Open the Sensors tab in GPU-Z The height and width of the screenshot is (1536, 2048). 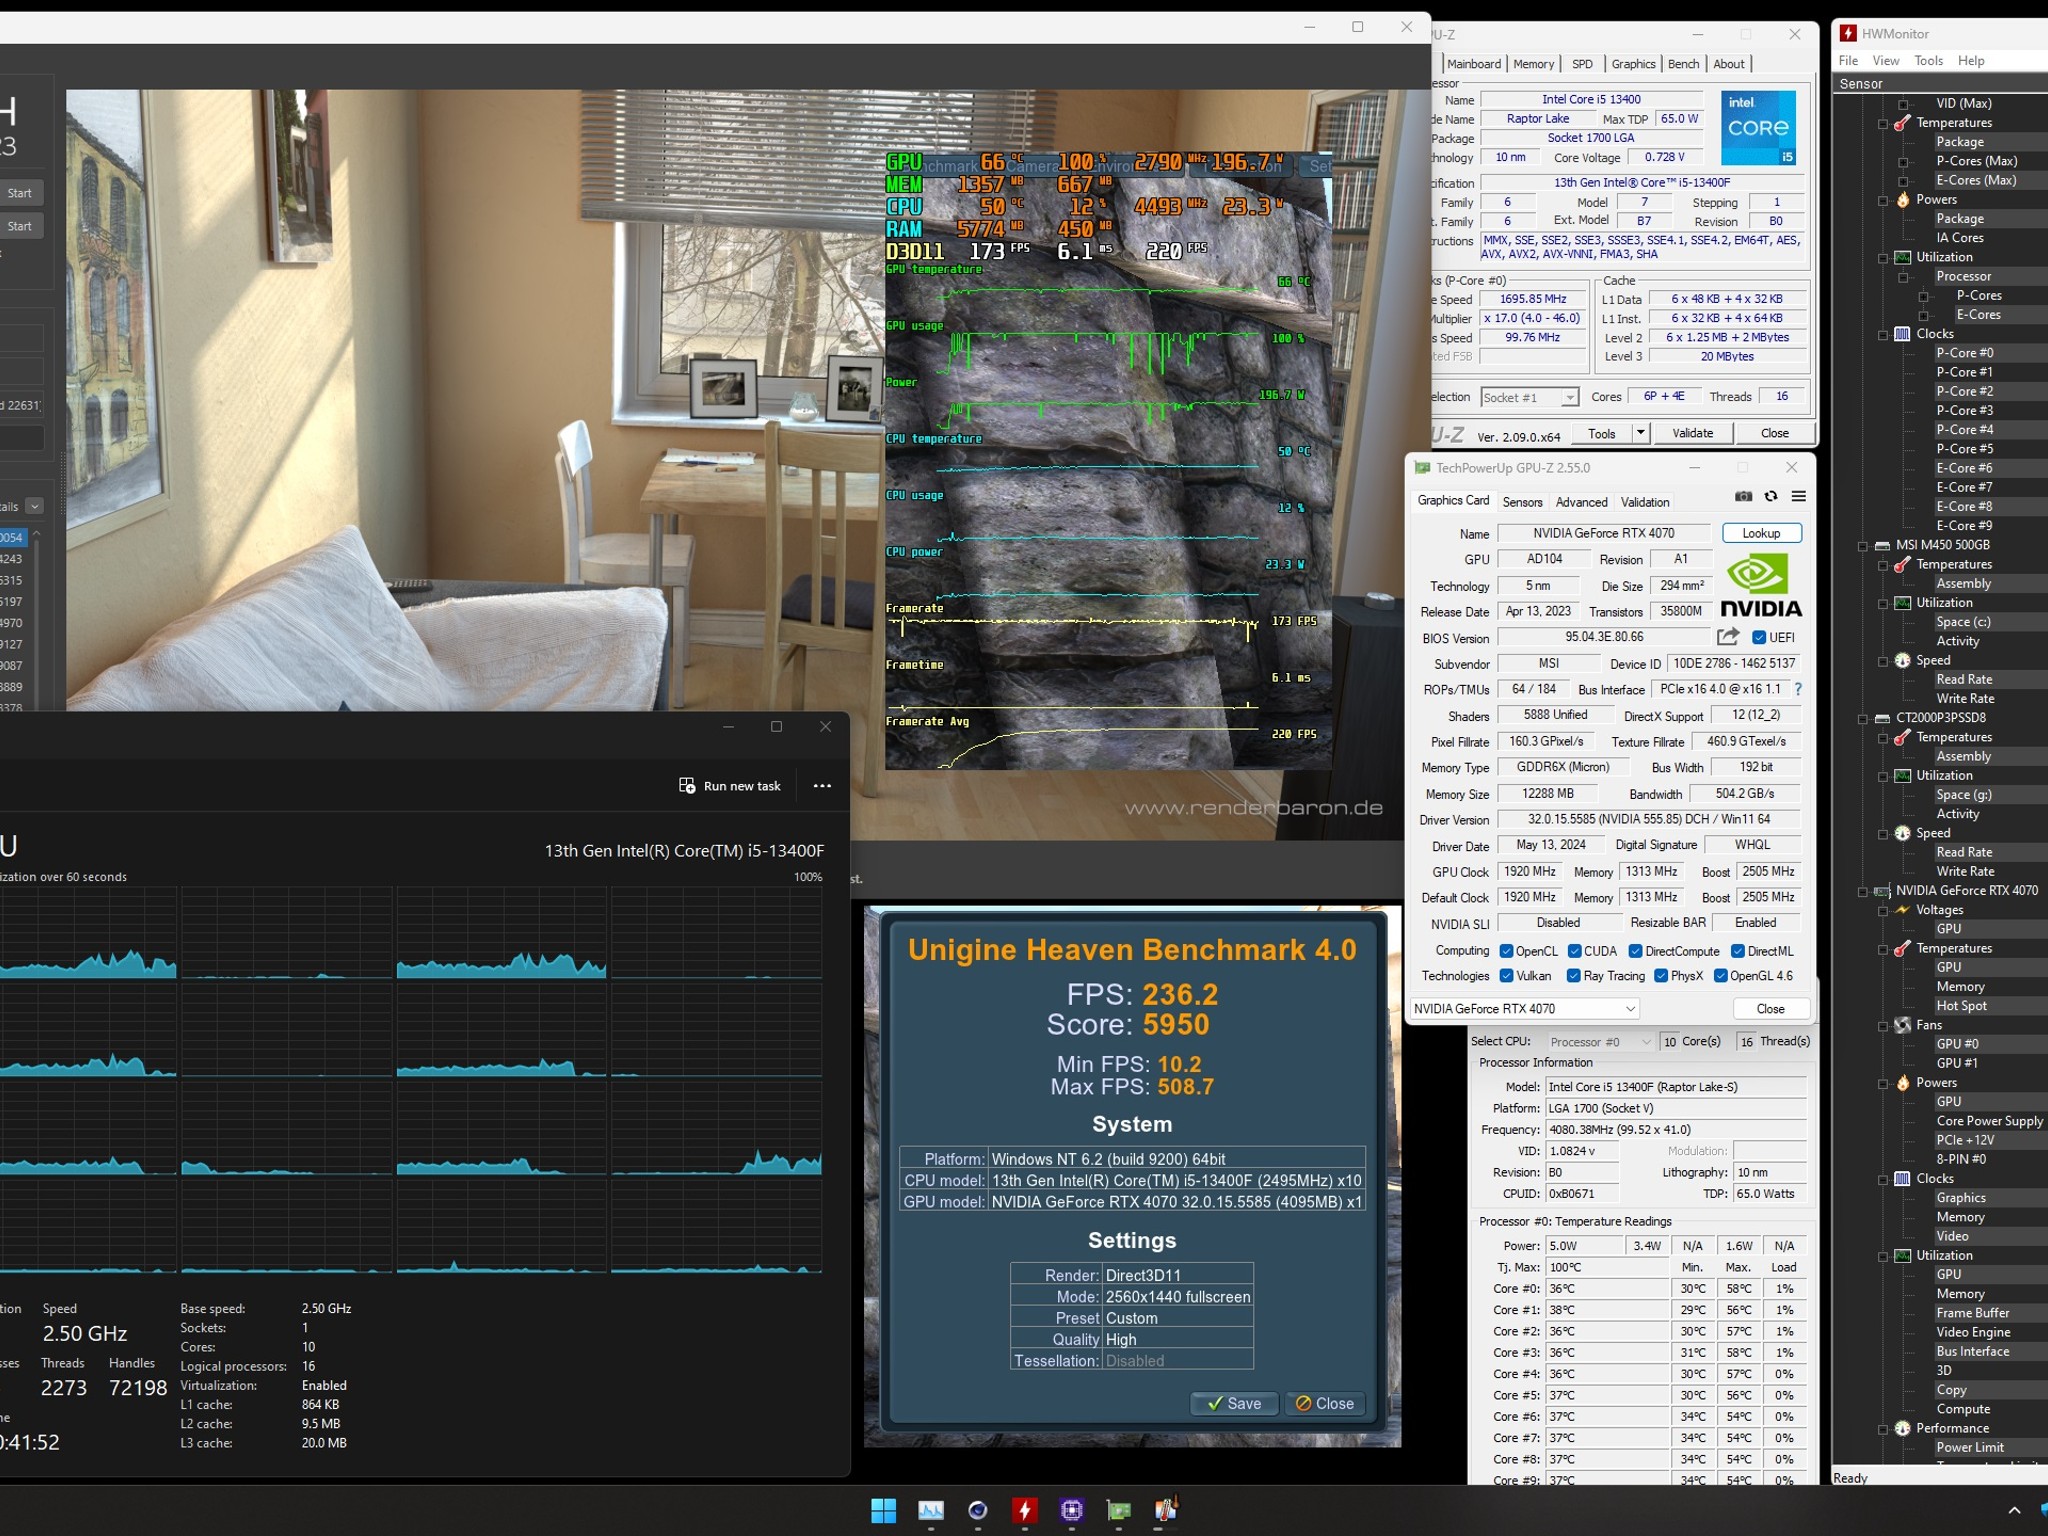[1522, 502]
